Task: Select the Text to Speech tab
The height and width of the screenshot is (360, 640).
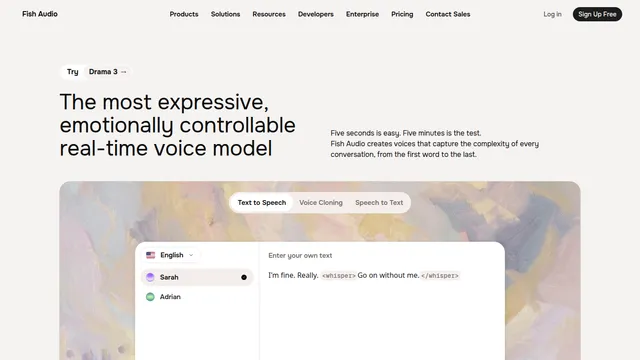Action: pos(262,202)
